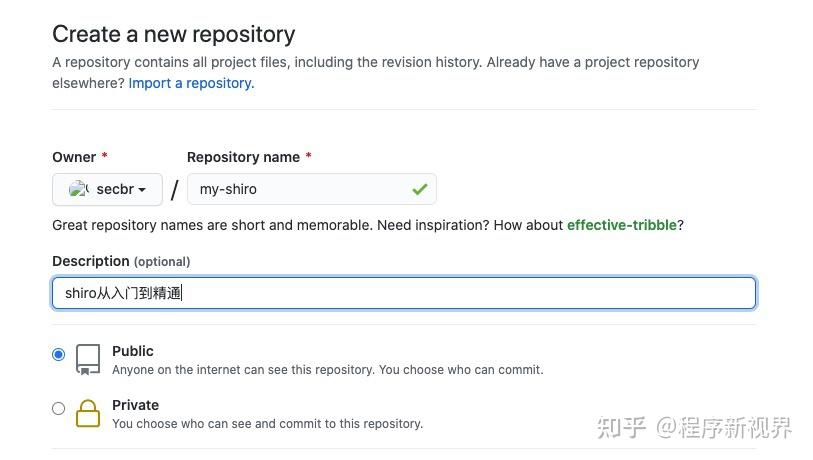Click the Description (optional) label
Screen dimensions: 813x460
click(121, 261)
